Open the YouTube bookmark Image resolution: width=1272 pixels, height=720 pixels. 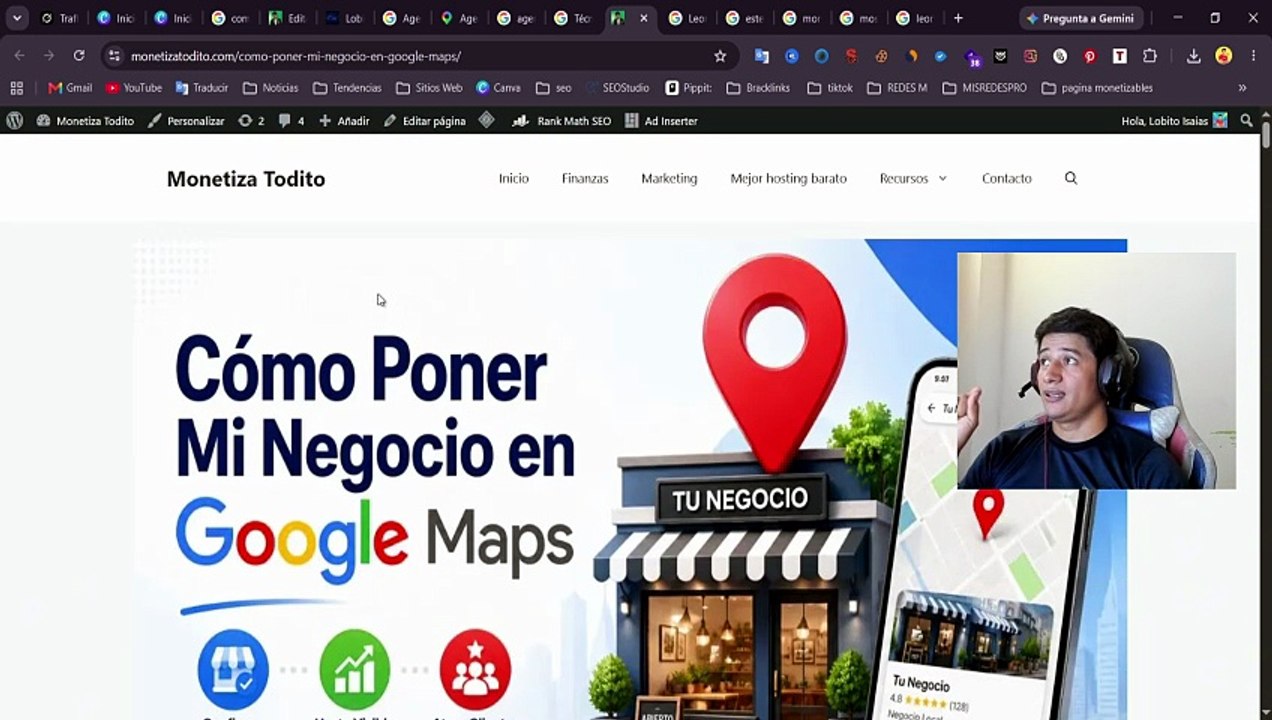(x=134, y=88)
